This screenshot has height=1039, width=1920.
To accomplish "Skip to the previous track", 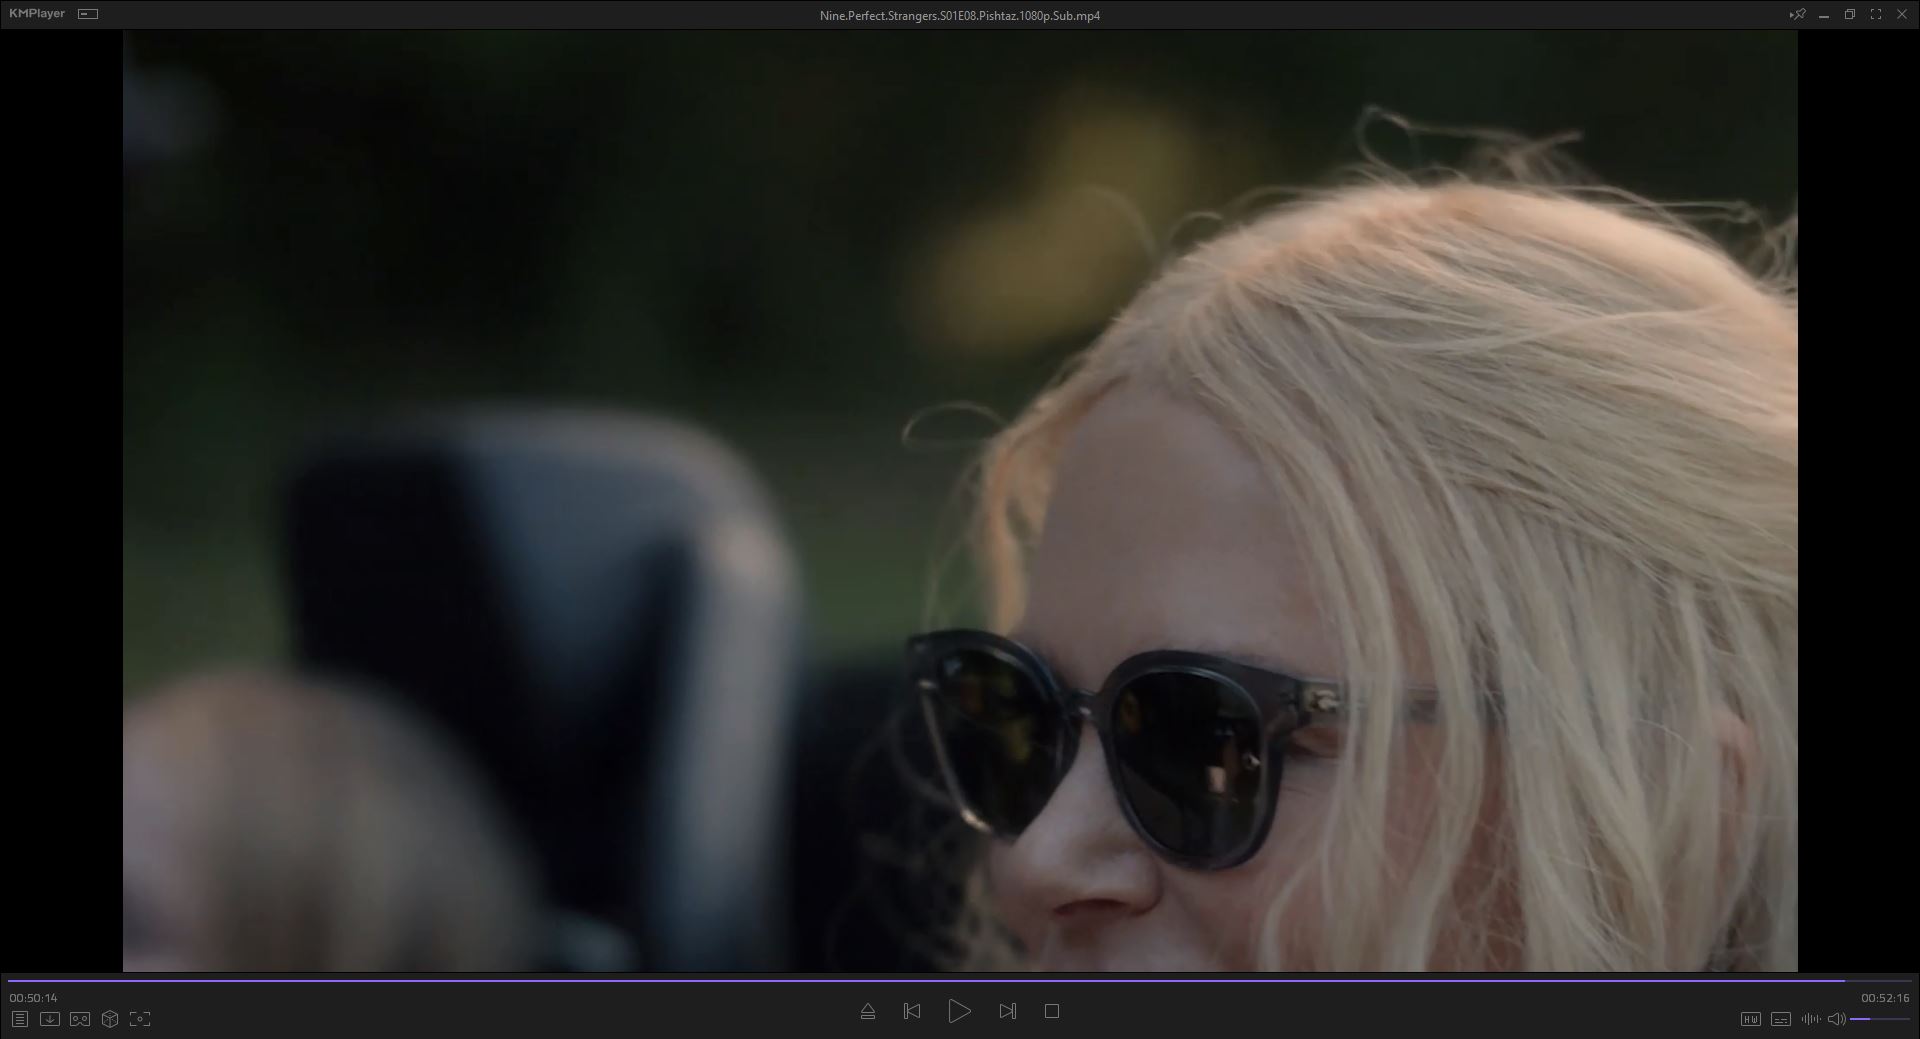I will coord(912,1012).
